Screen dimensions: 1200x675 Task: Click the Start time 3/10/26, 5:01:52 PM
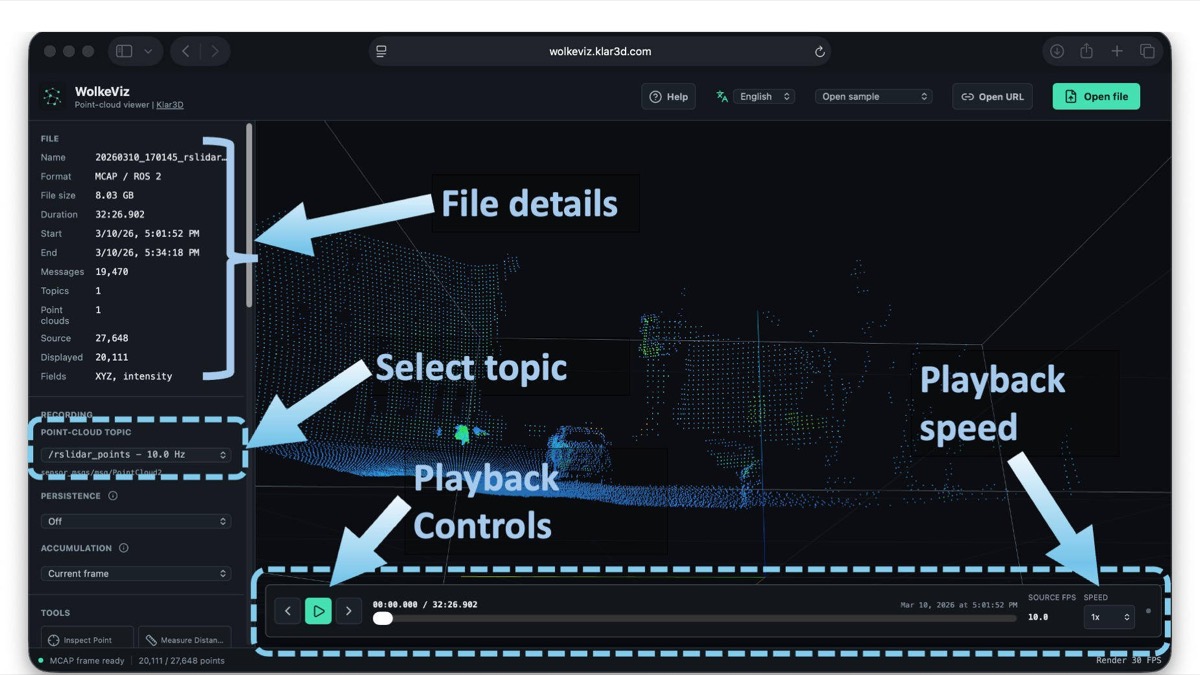(x=147, y=233)
